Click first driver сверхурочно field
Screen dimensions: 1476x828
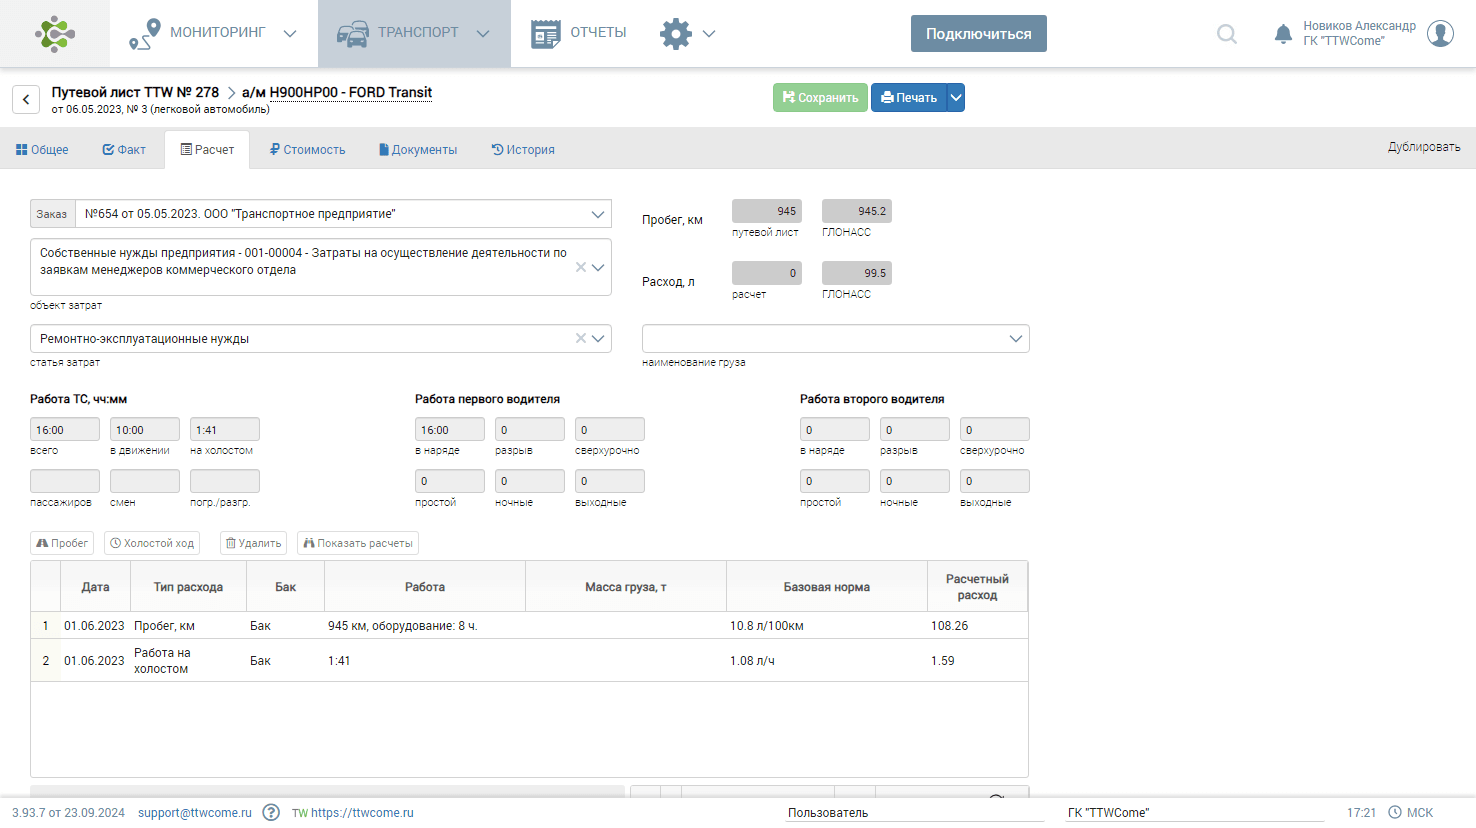(610, 429)
